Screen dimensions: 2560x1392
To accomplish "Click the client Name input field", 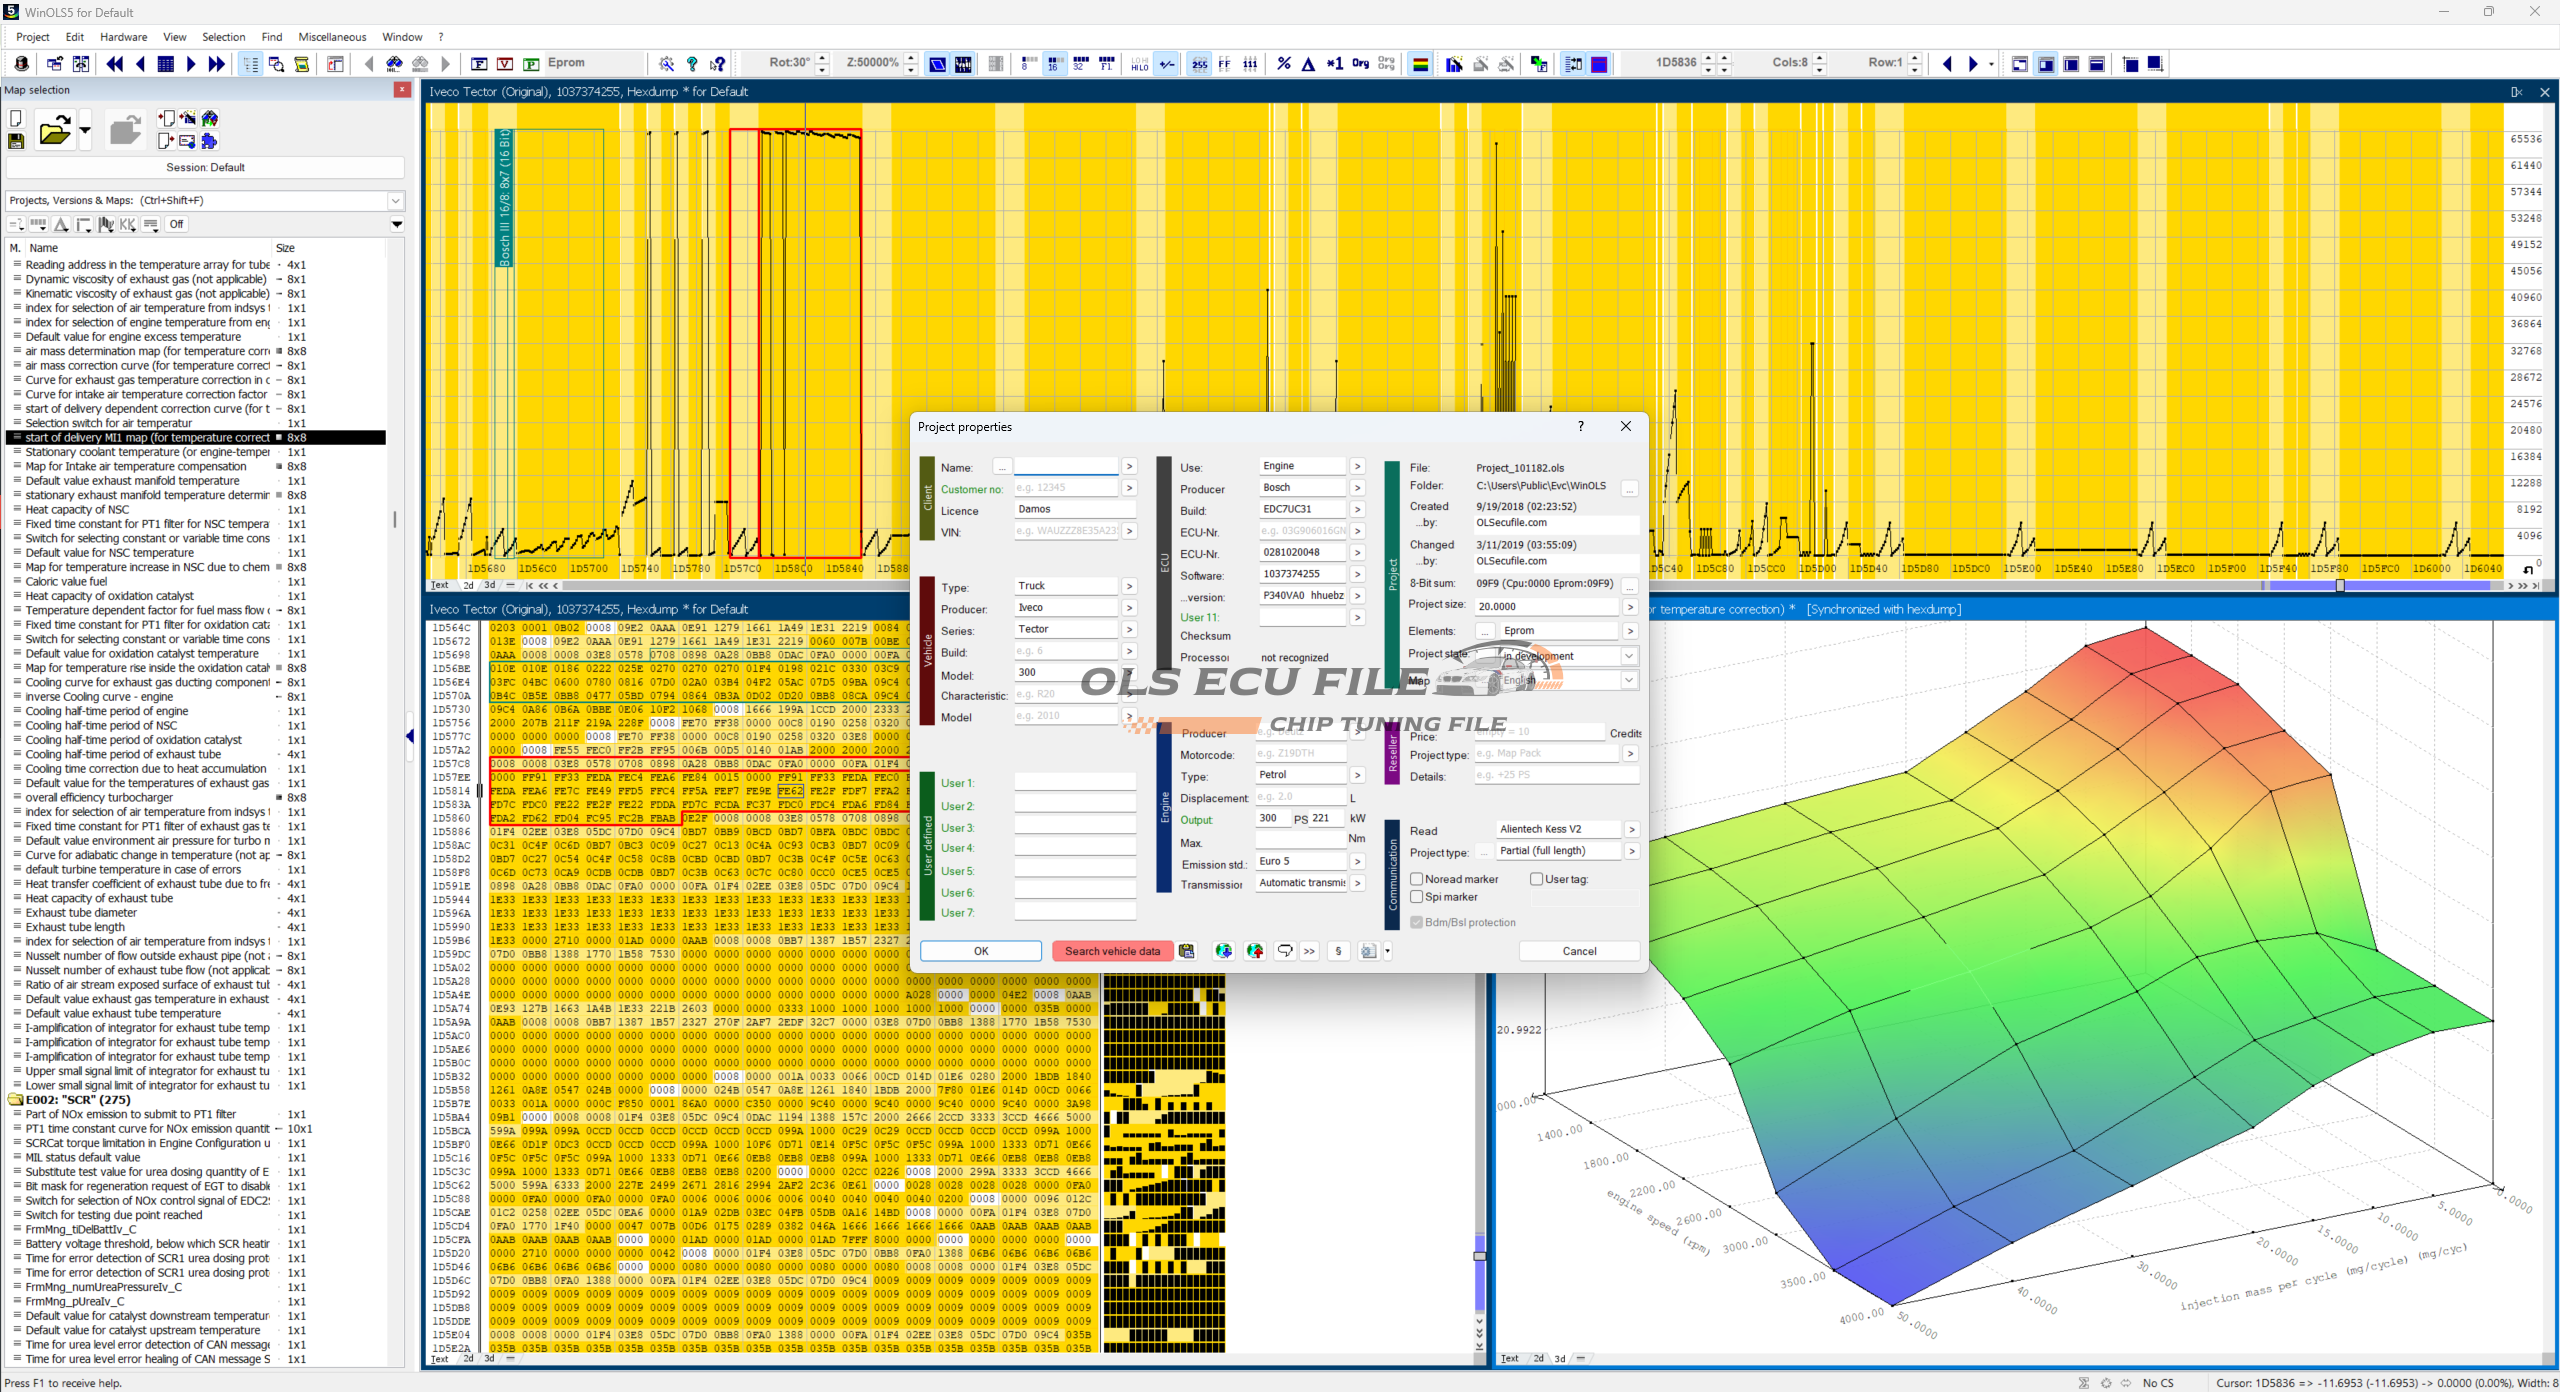I will (x=1066, y=467).
